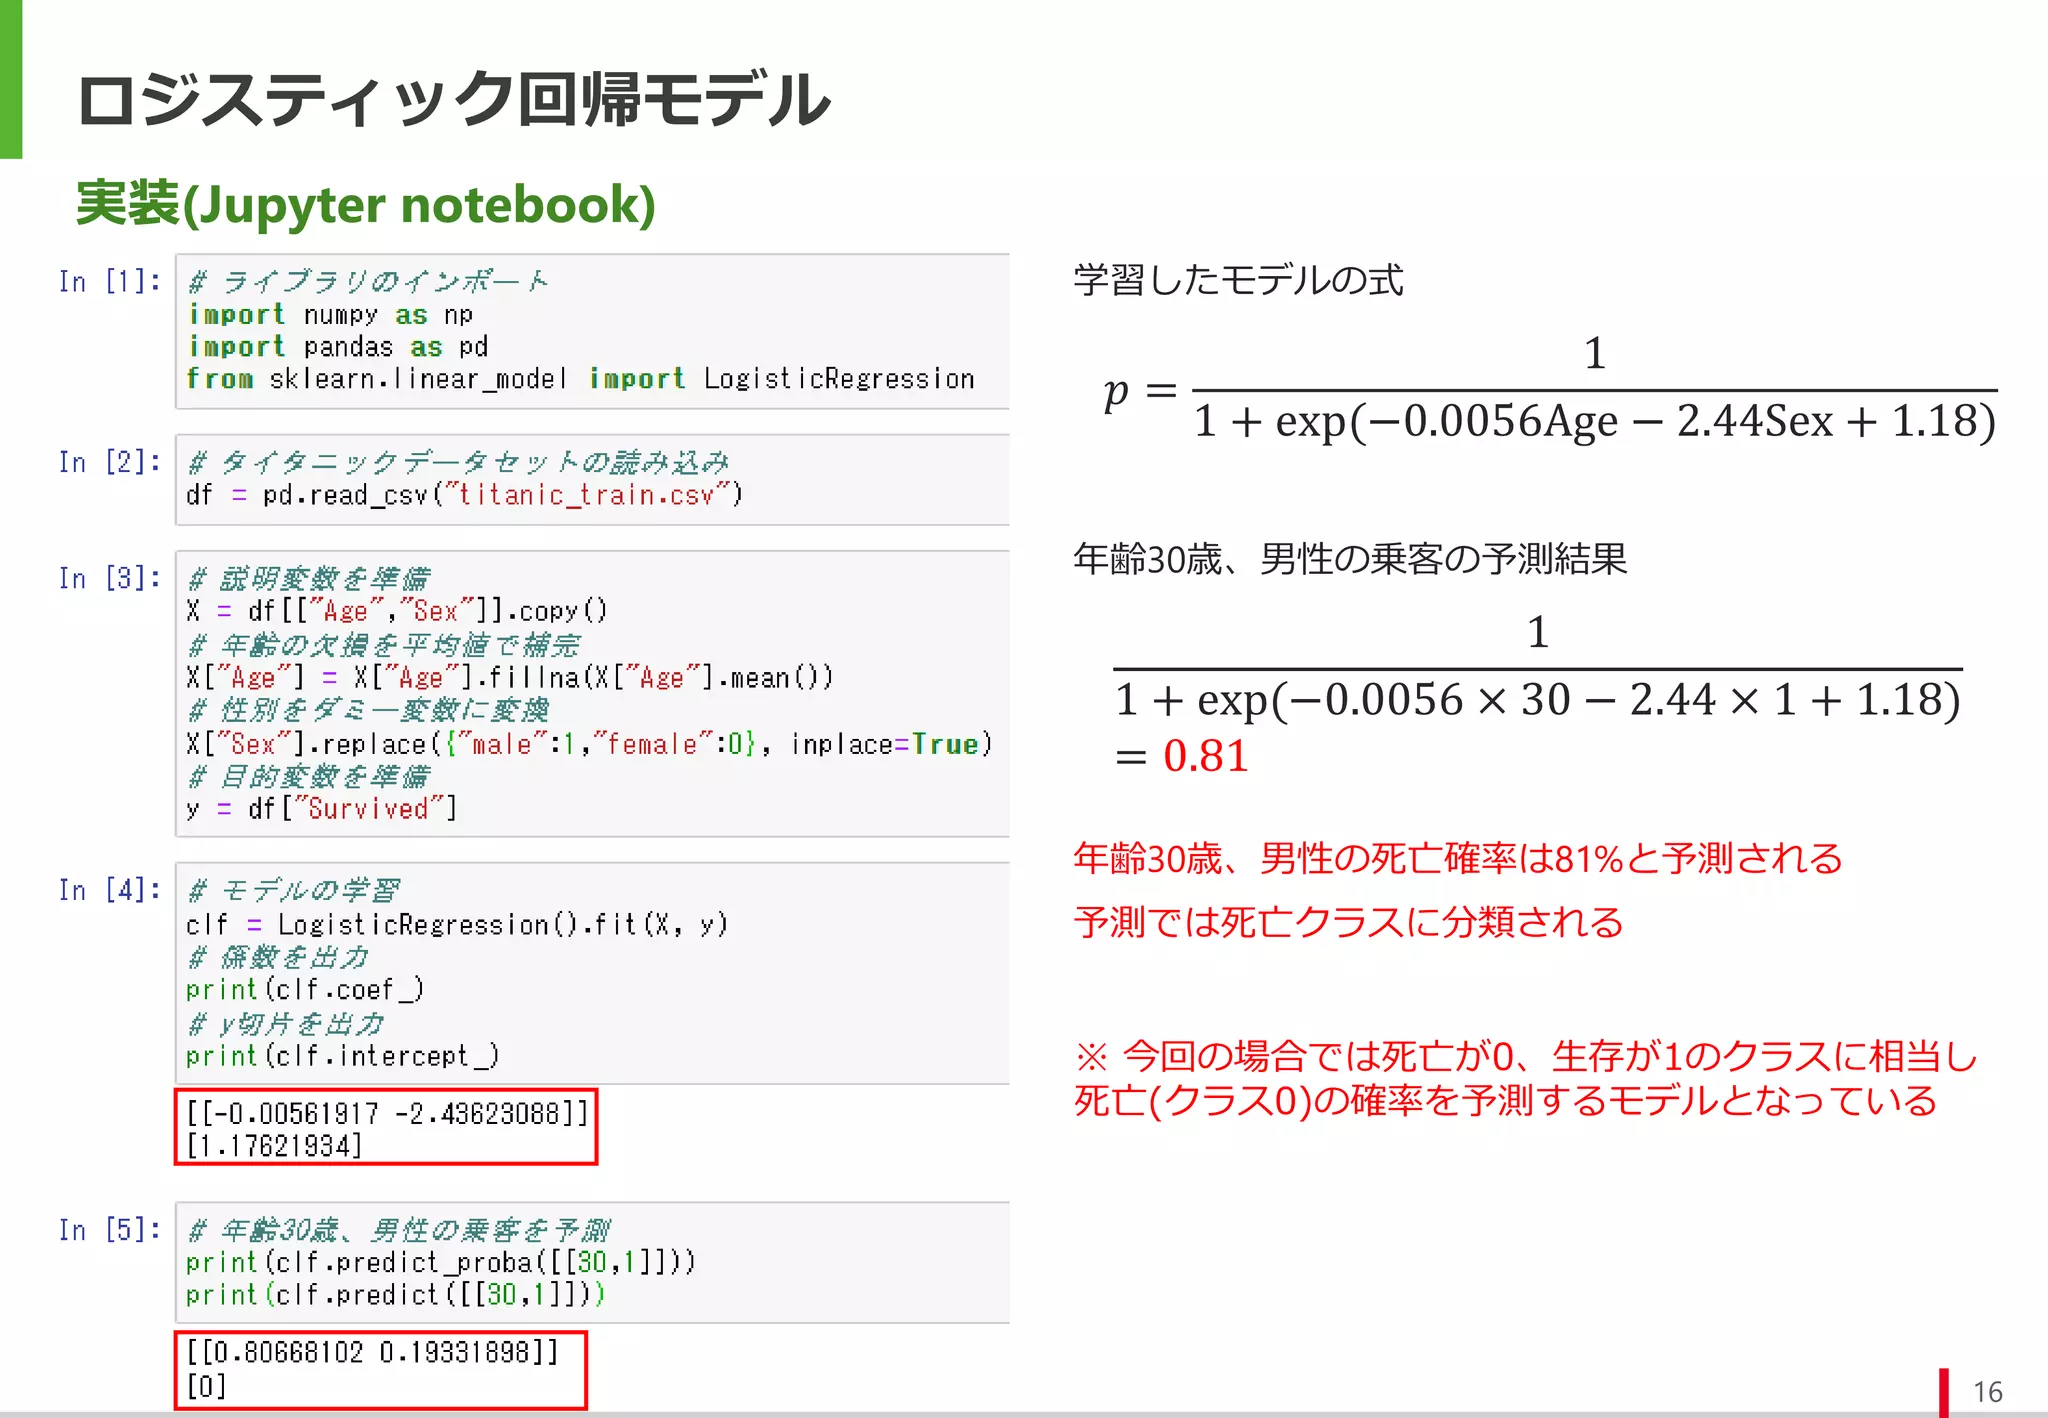The image size is (2048, 1418).
Task: Click the slide title ロジスティック回帰モデル
Action: tap(453, 100)
